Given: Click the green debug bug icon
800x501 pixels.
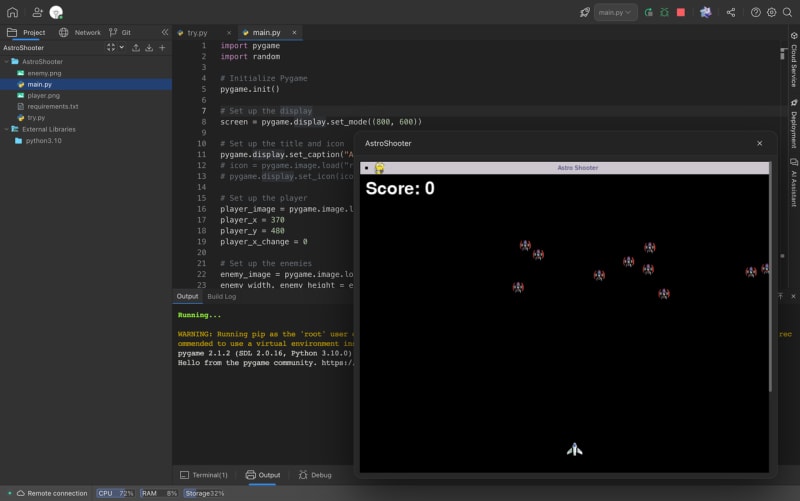Looking at the screenshot, I should (x=664, y=12).
